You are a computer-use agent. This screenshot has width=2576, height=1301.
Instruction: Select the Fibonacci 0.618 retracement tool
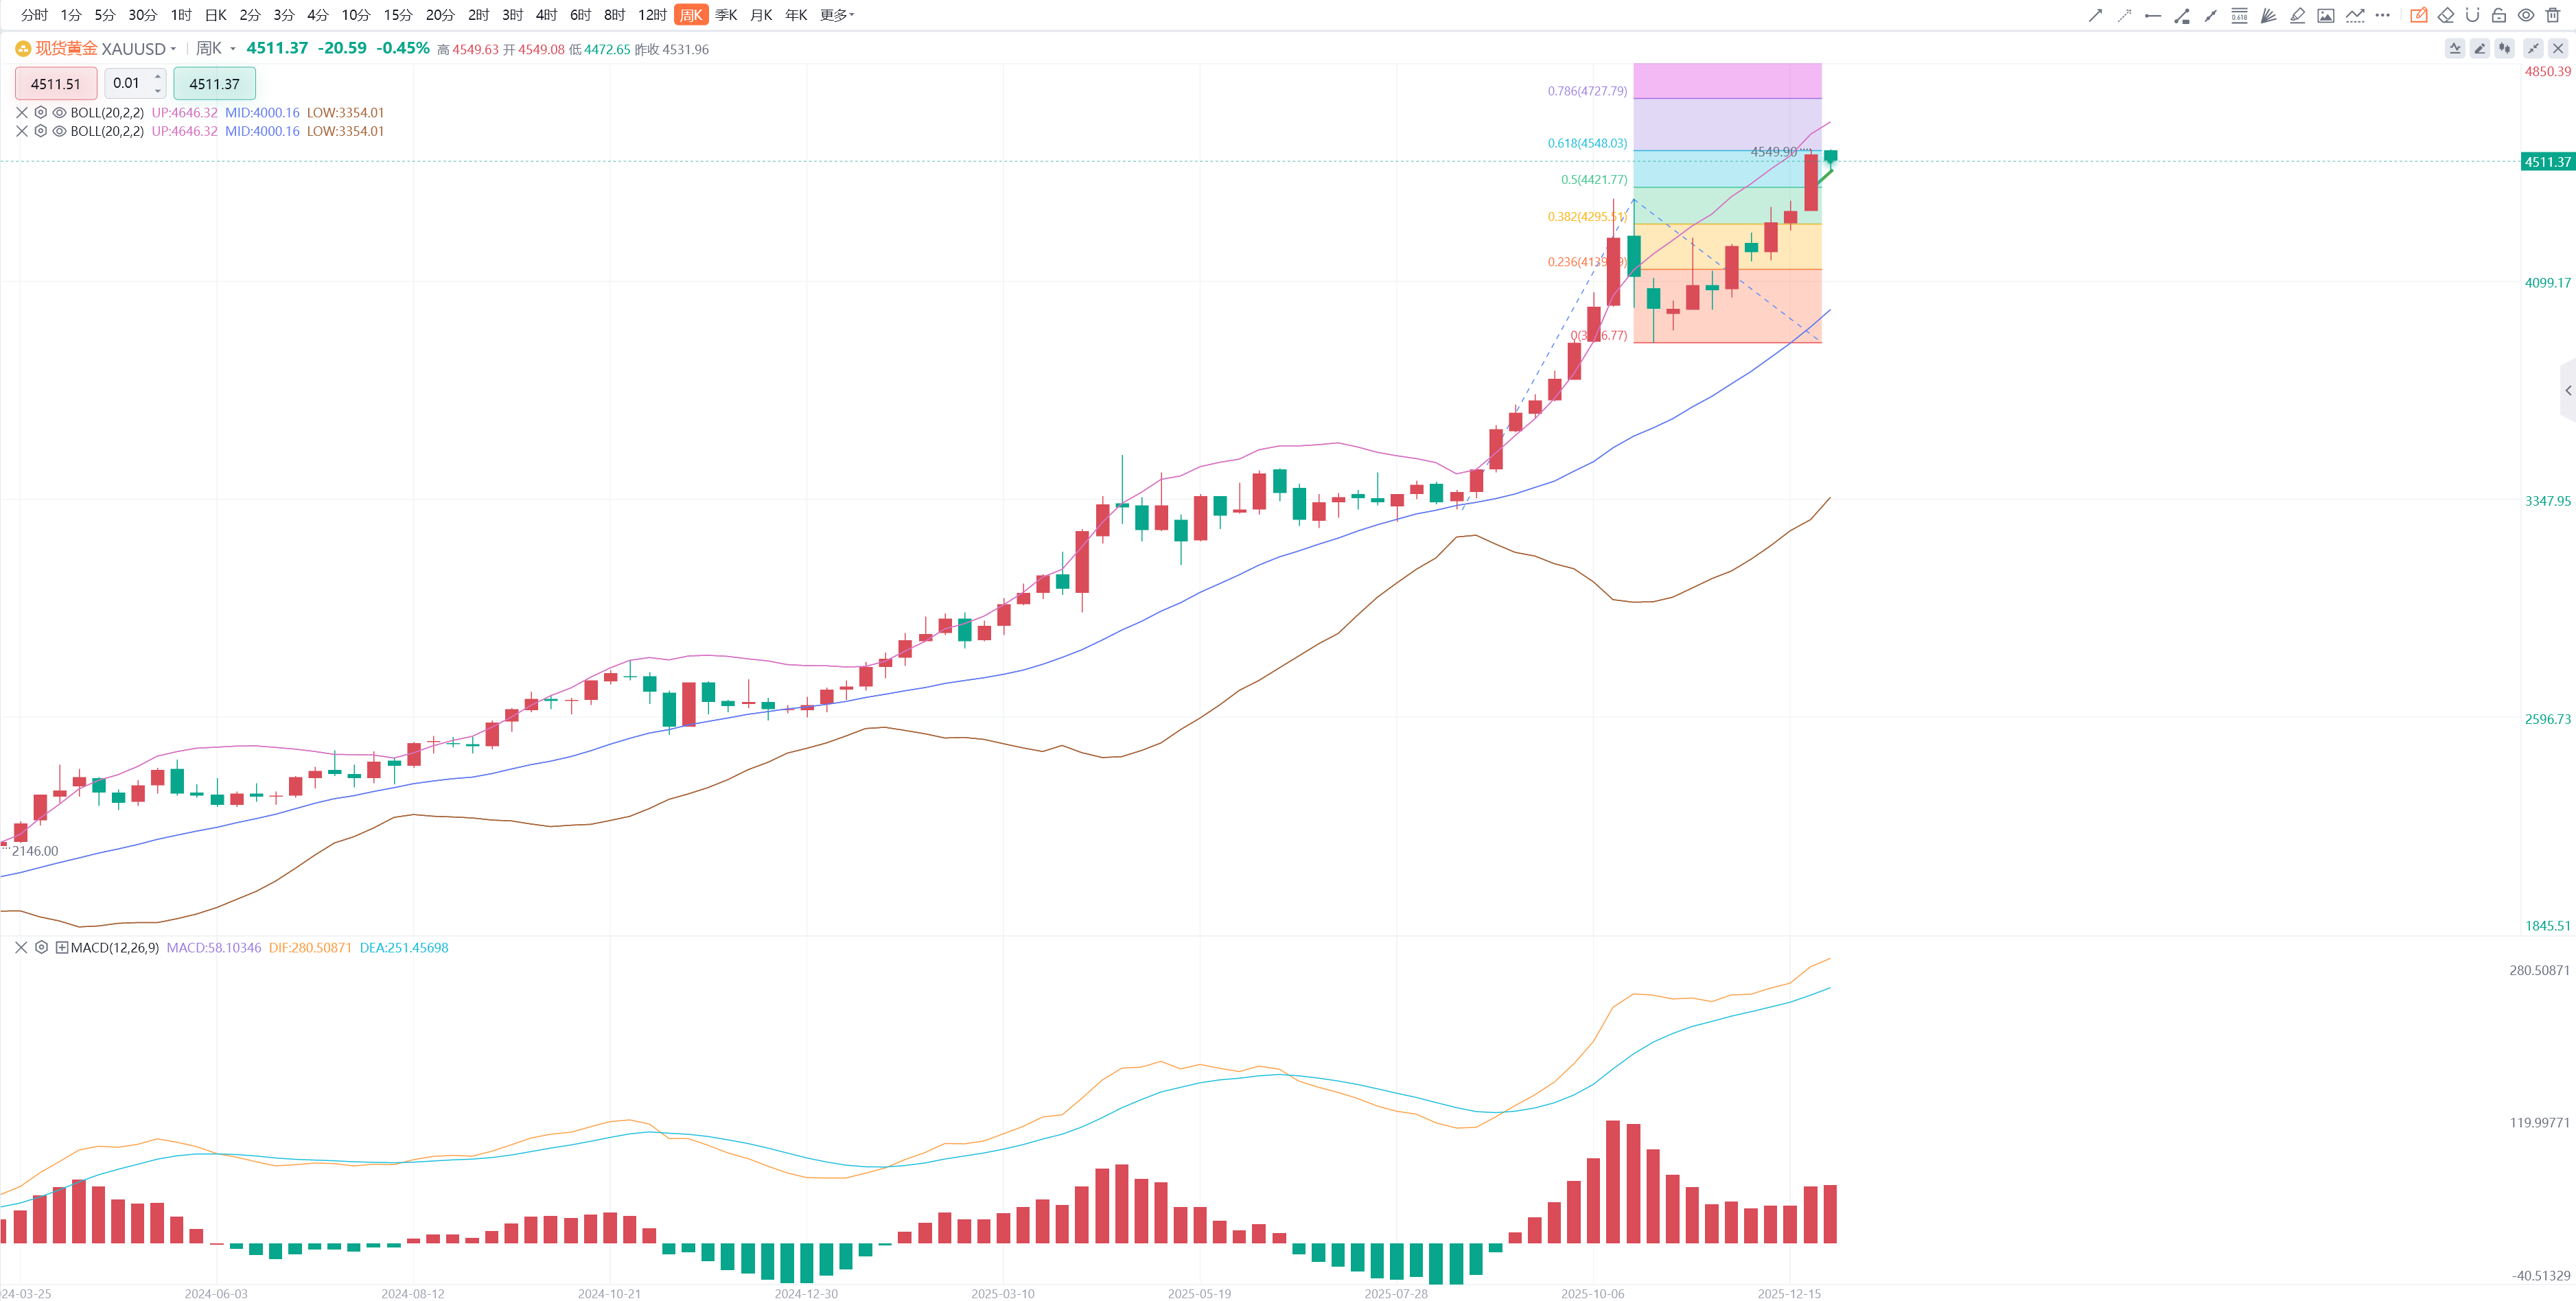pos(2239,15)
